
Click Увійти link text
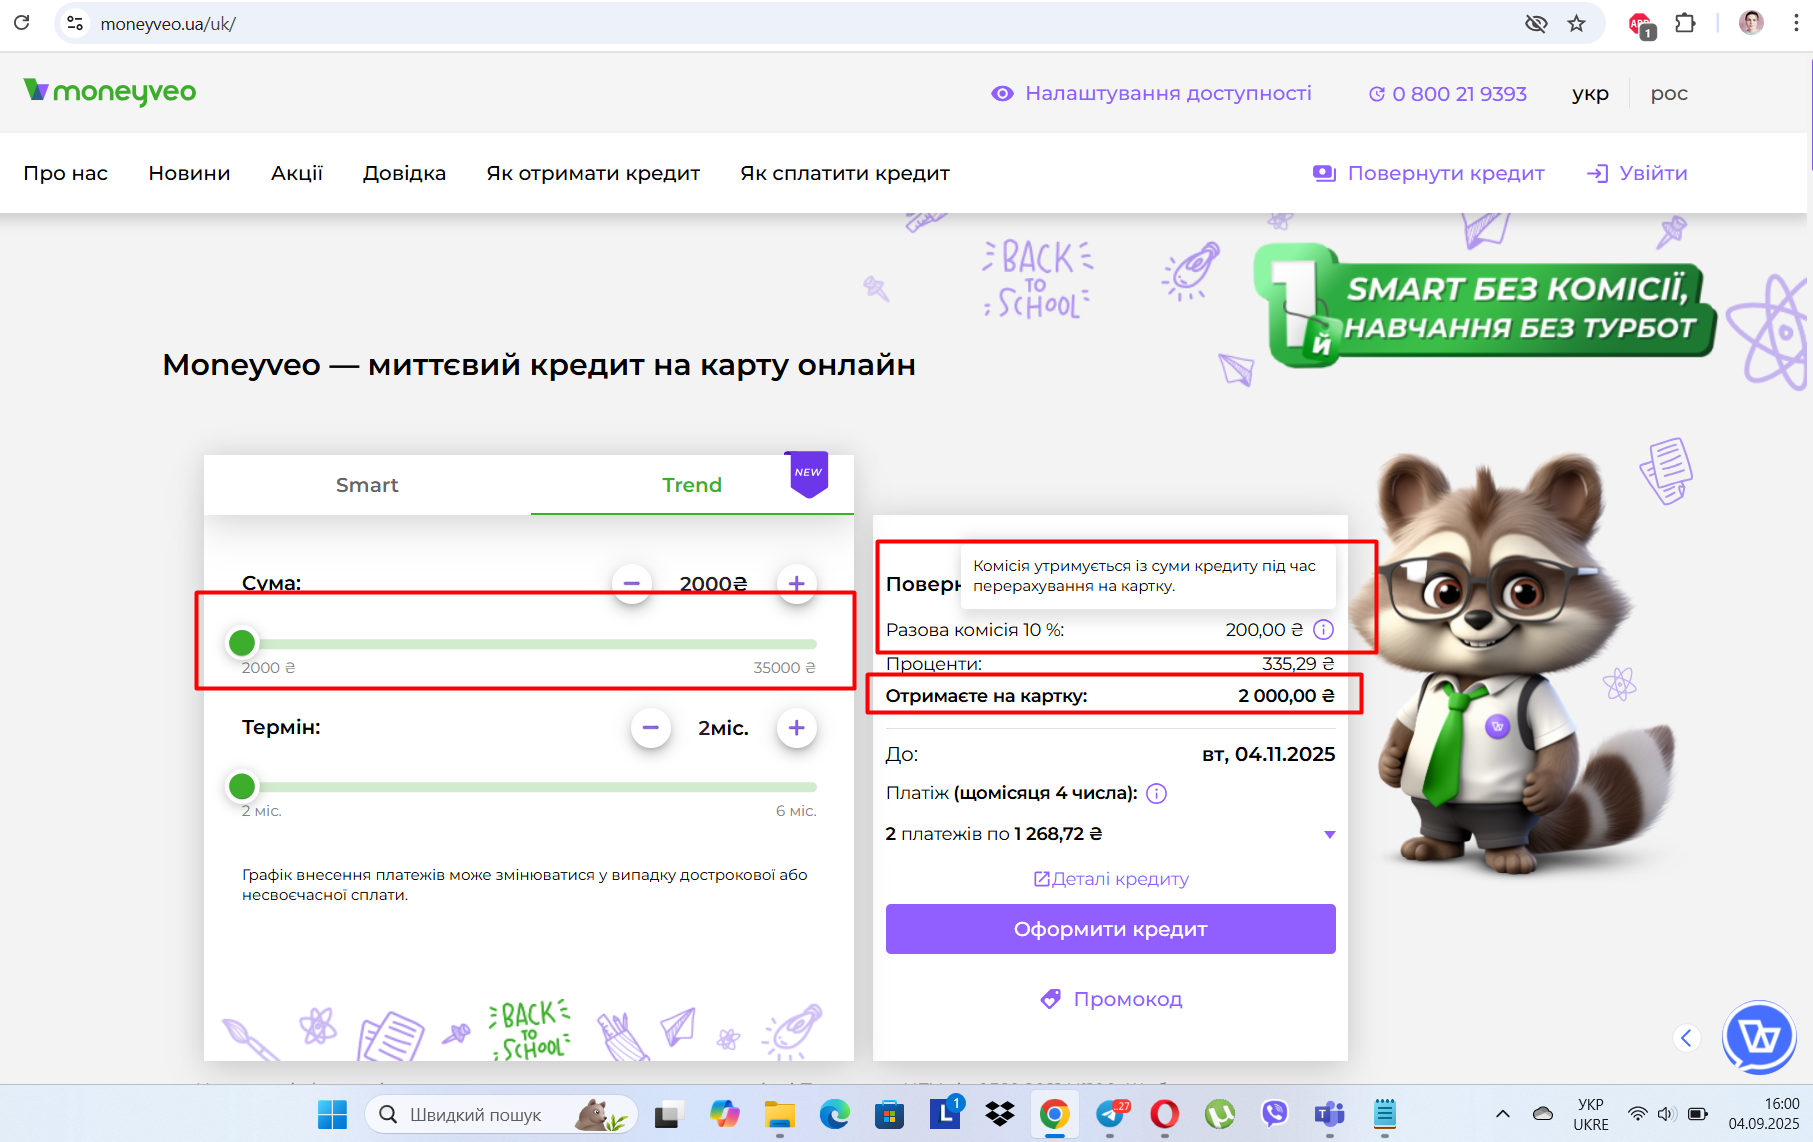point(1653,173)
